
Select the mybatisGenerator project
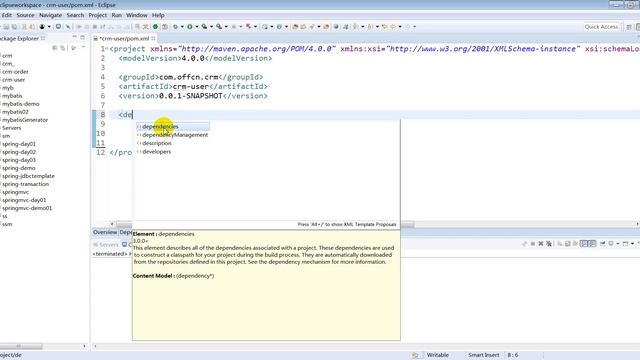[x=25, y=120]
